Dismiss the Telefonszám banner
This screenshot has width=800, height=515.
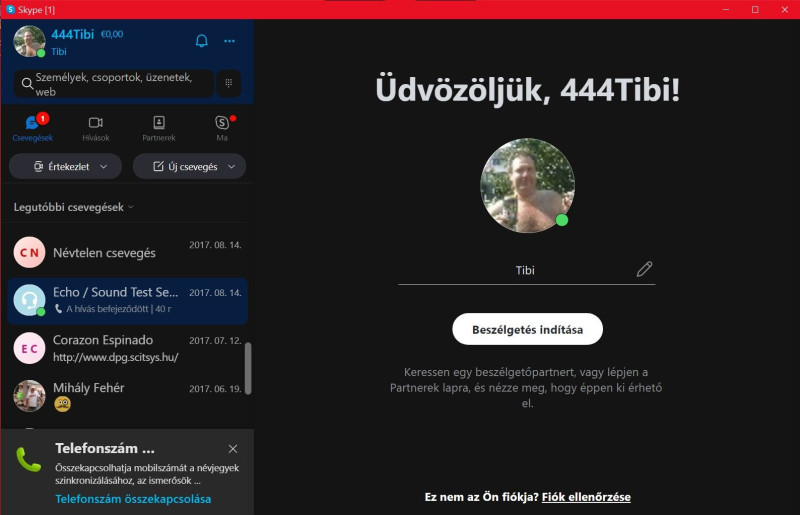click(233, 449)
